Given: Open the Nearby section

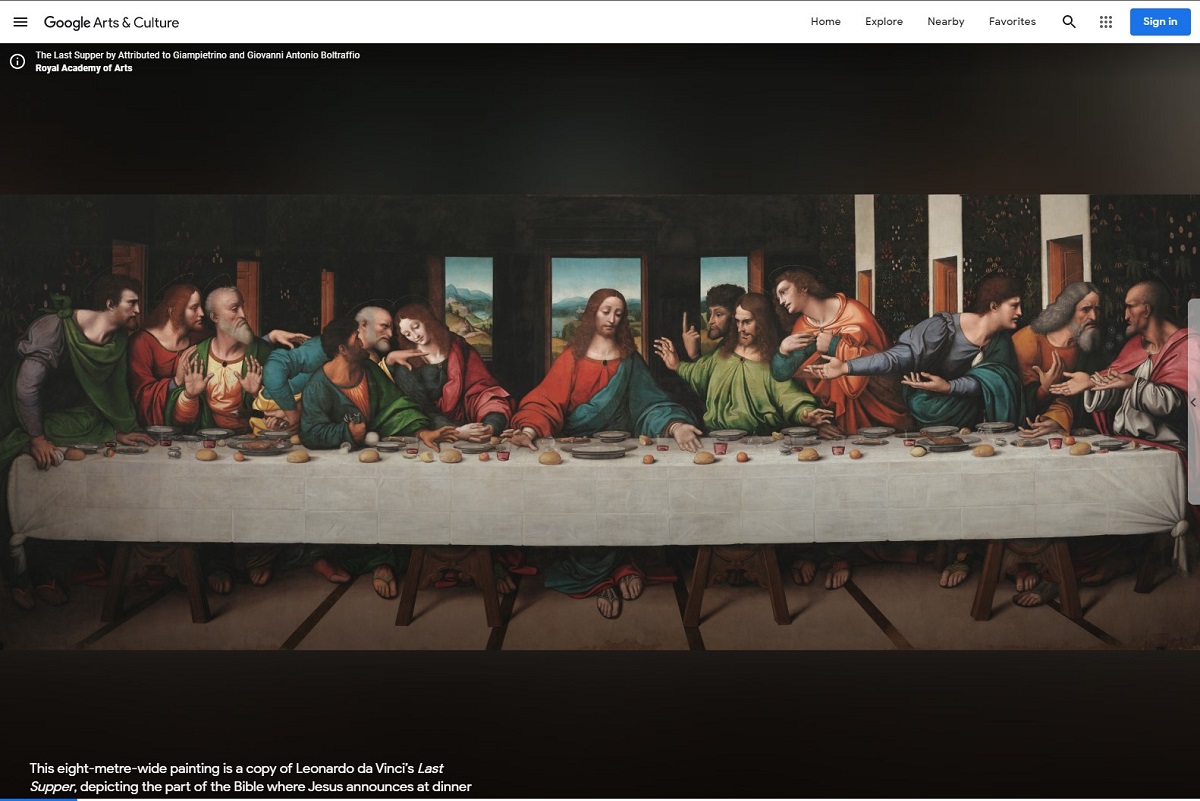Looking at the screenshot, I should tap(946, 22).
